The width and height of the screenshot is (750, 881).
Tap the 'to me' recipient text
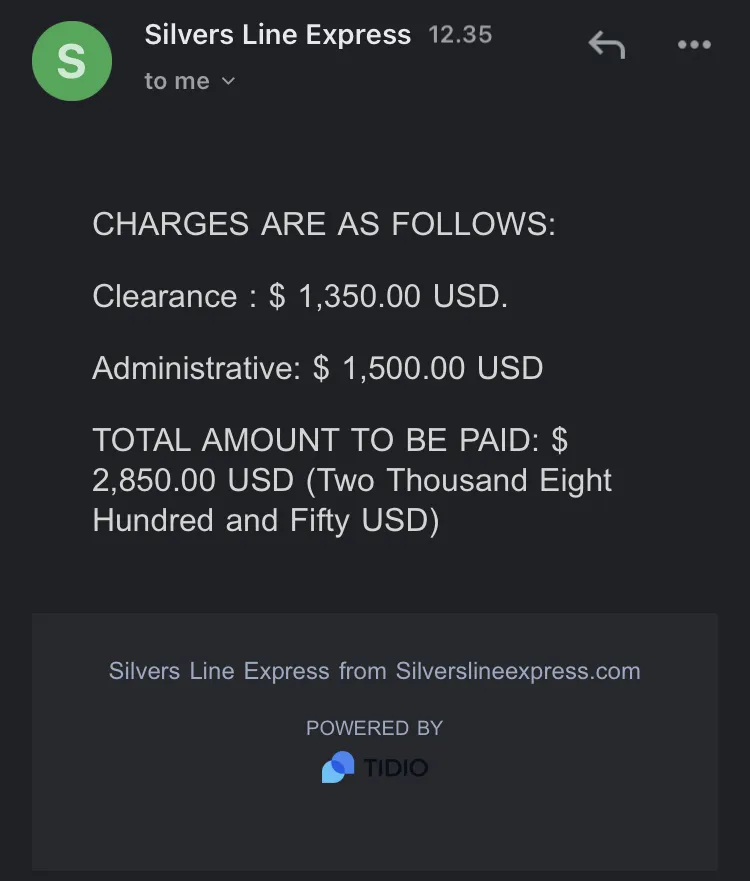pos(177,81)
